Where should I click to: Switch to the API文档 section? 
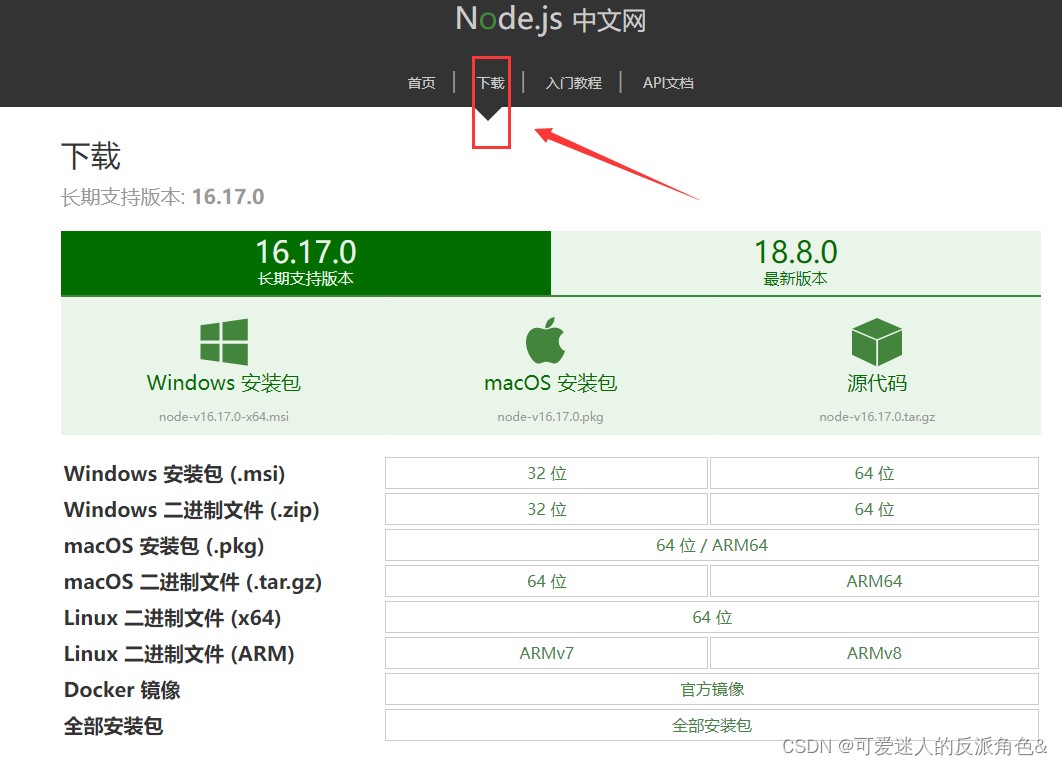[x=667, y=83]
